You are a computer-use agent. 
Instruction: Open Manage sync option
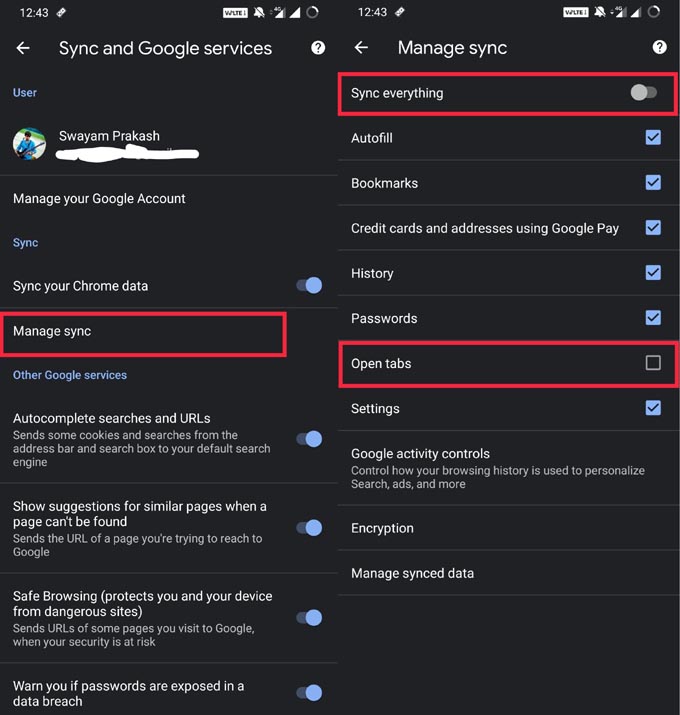coord(143,334)
